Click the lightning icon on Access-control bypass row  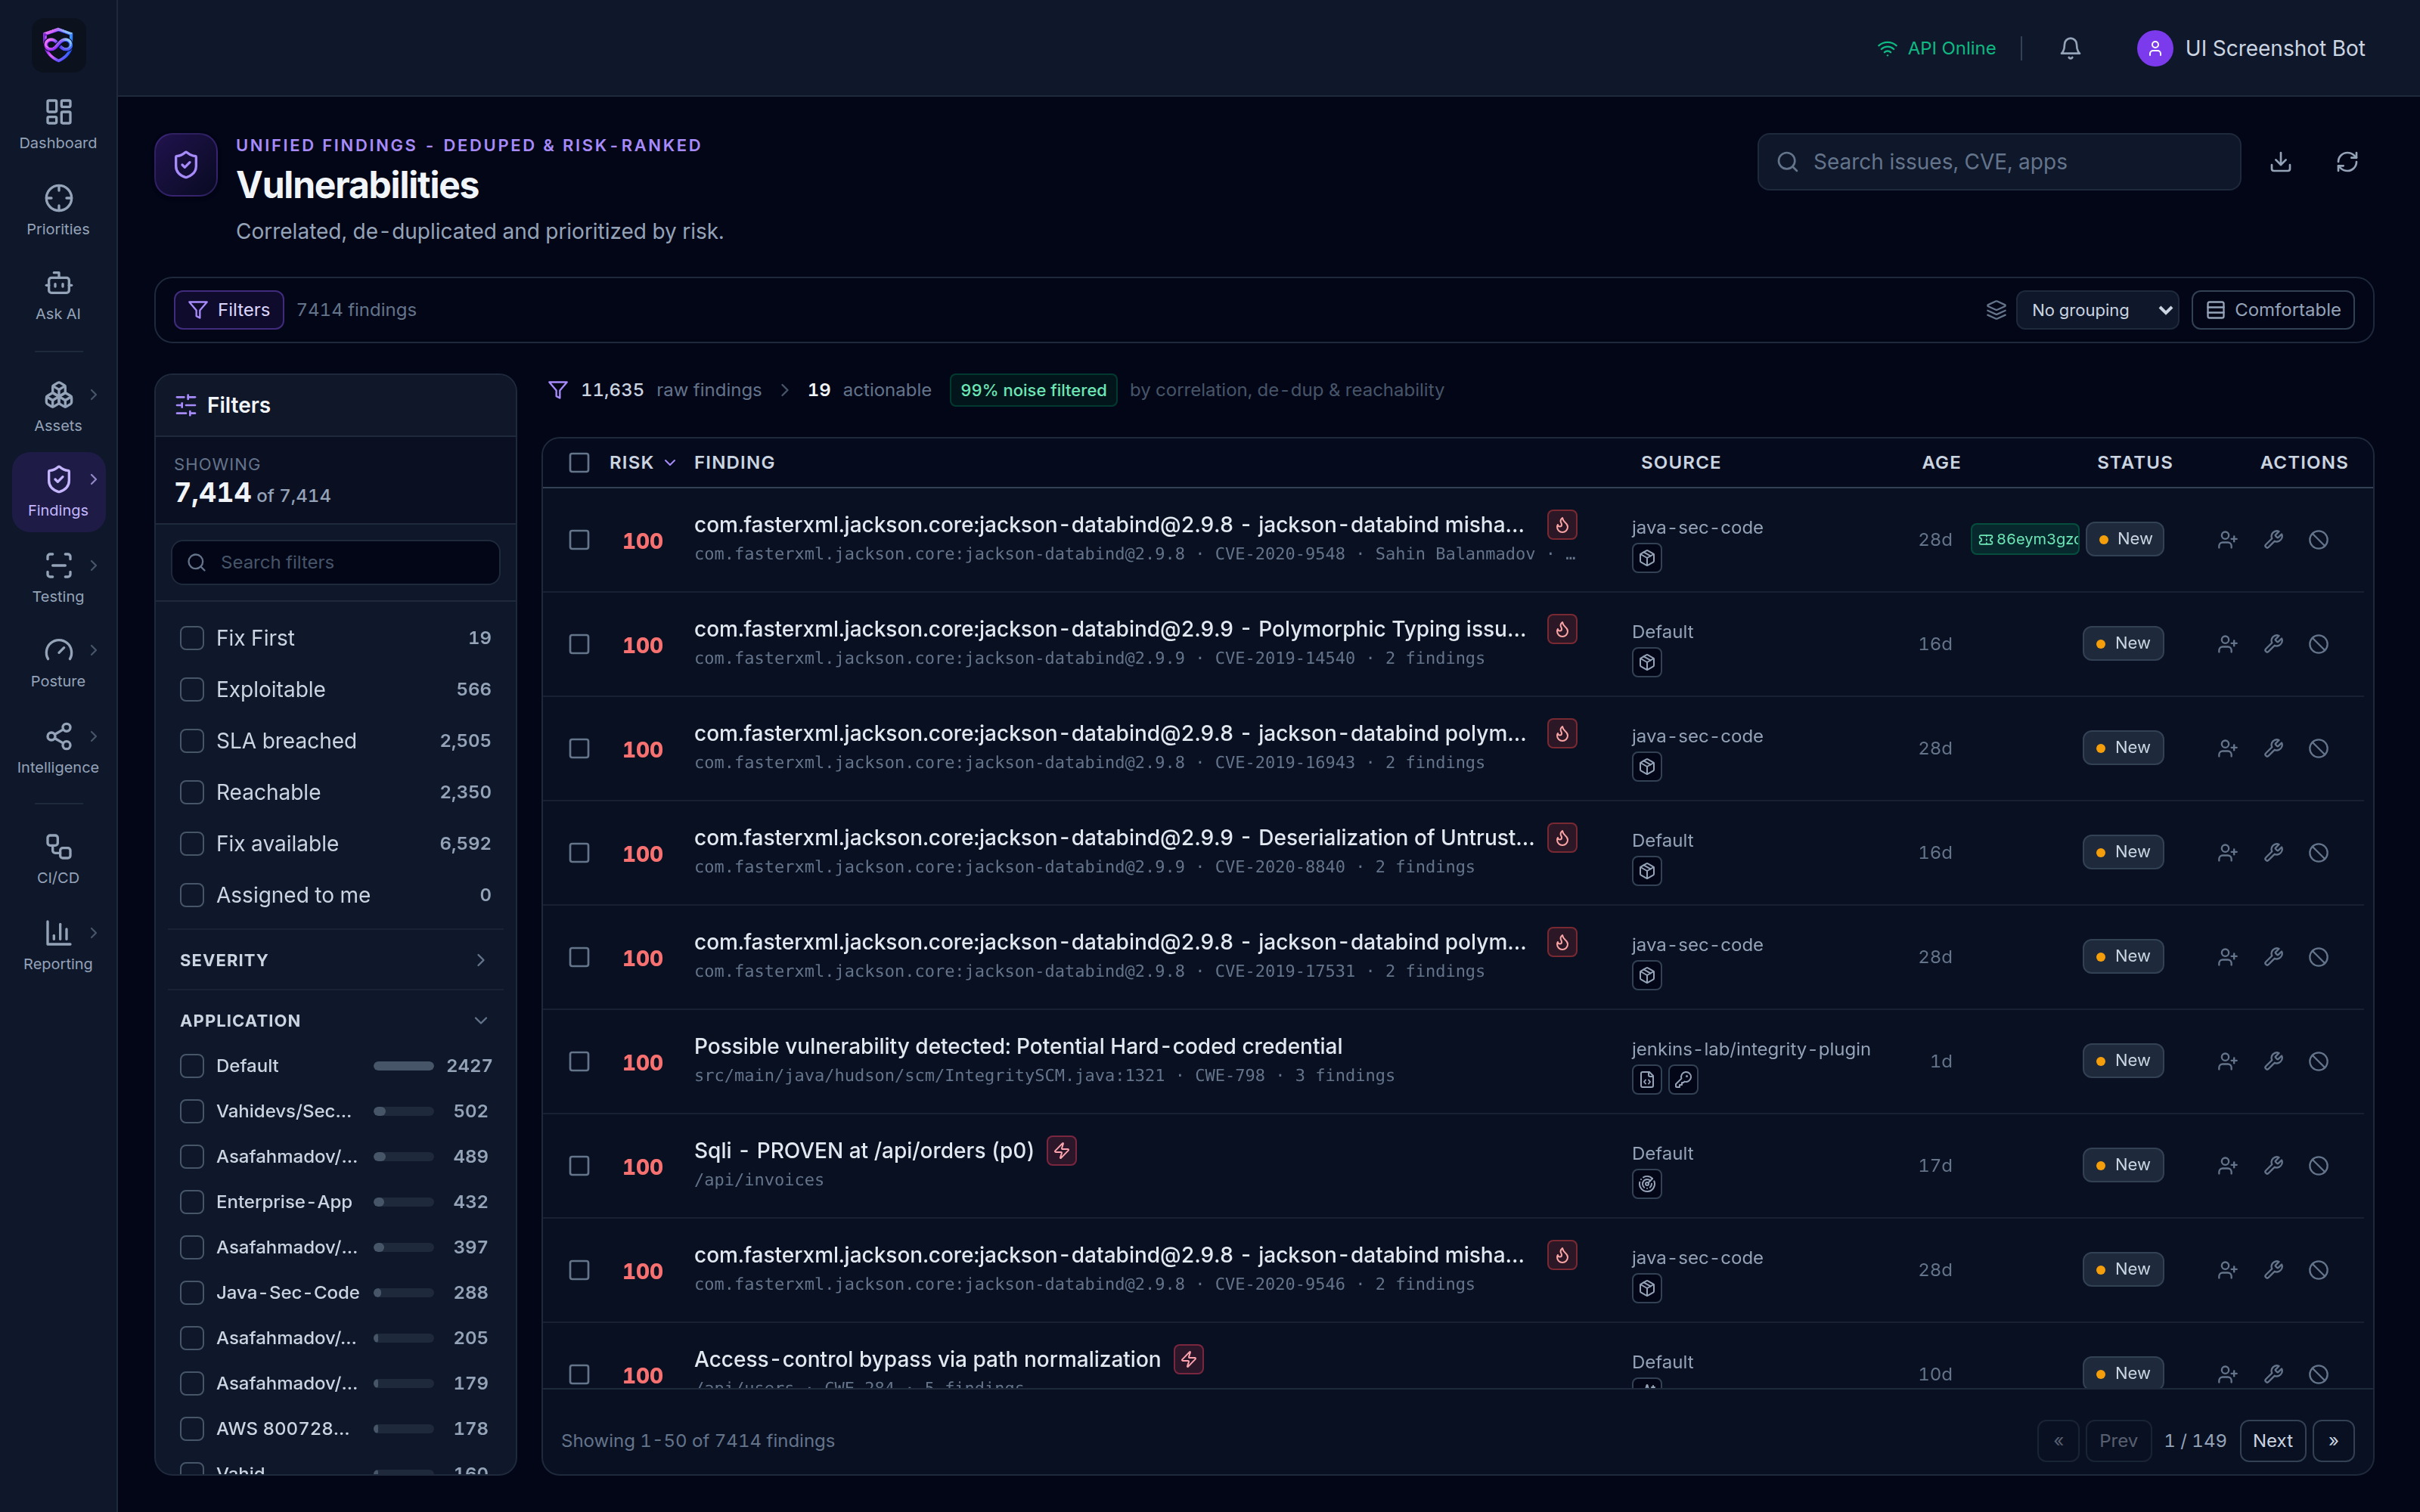(1188, 1359)
